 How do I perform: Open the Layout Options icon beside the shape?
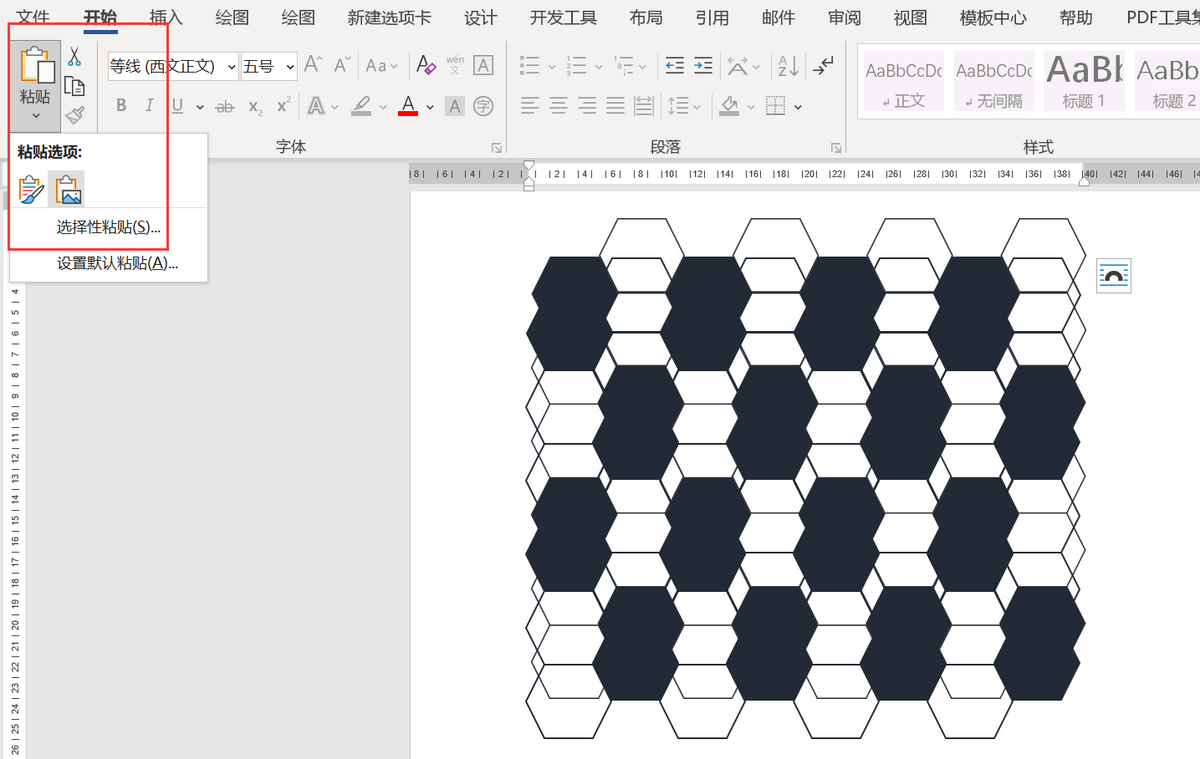click(x=1113, y=275)
